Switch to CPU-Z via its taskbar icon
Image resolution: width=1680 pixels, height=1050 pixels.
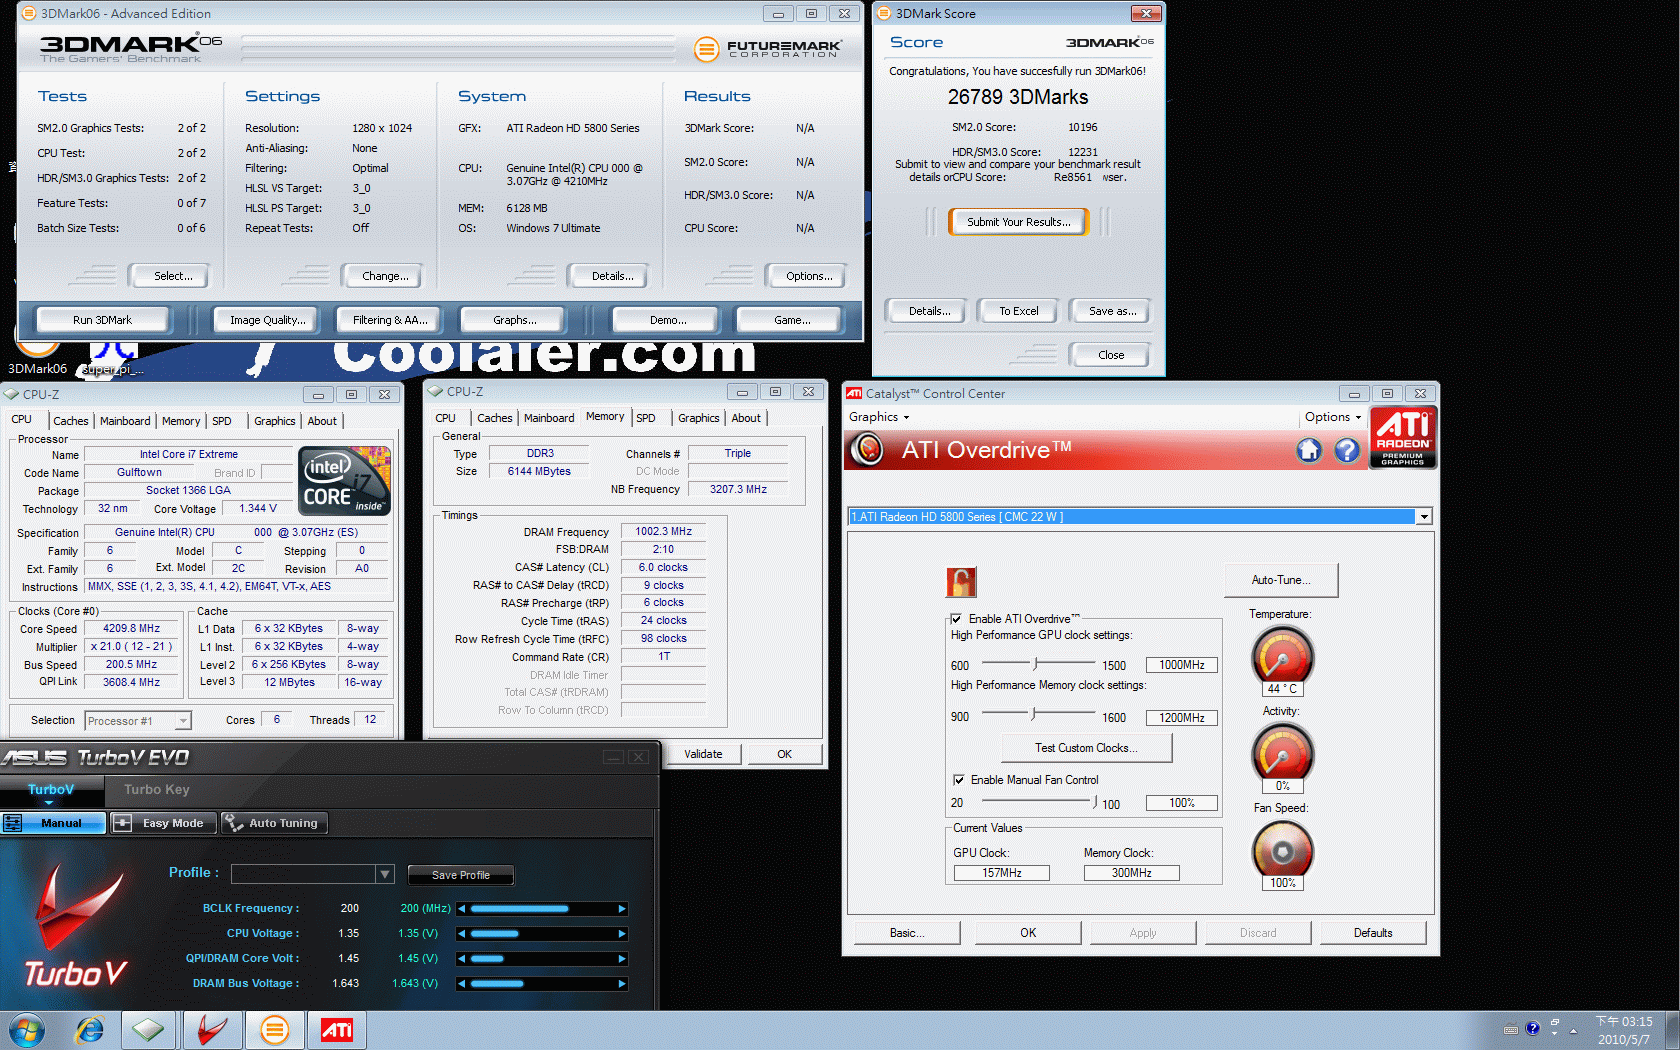pos(148,1030)
